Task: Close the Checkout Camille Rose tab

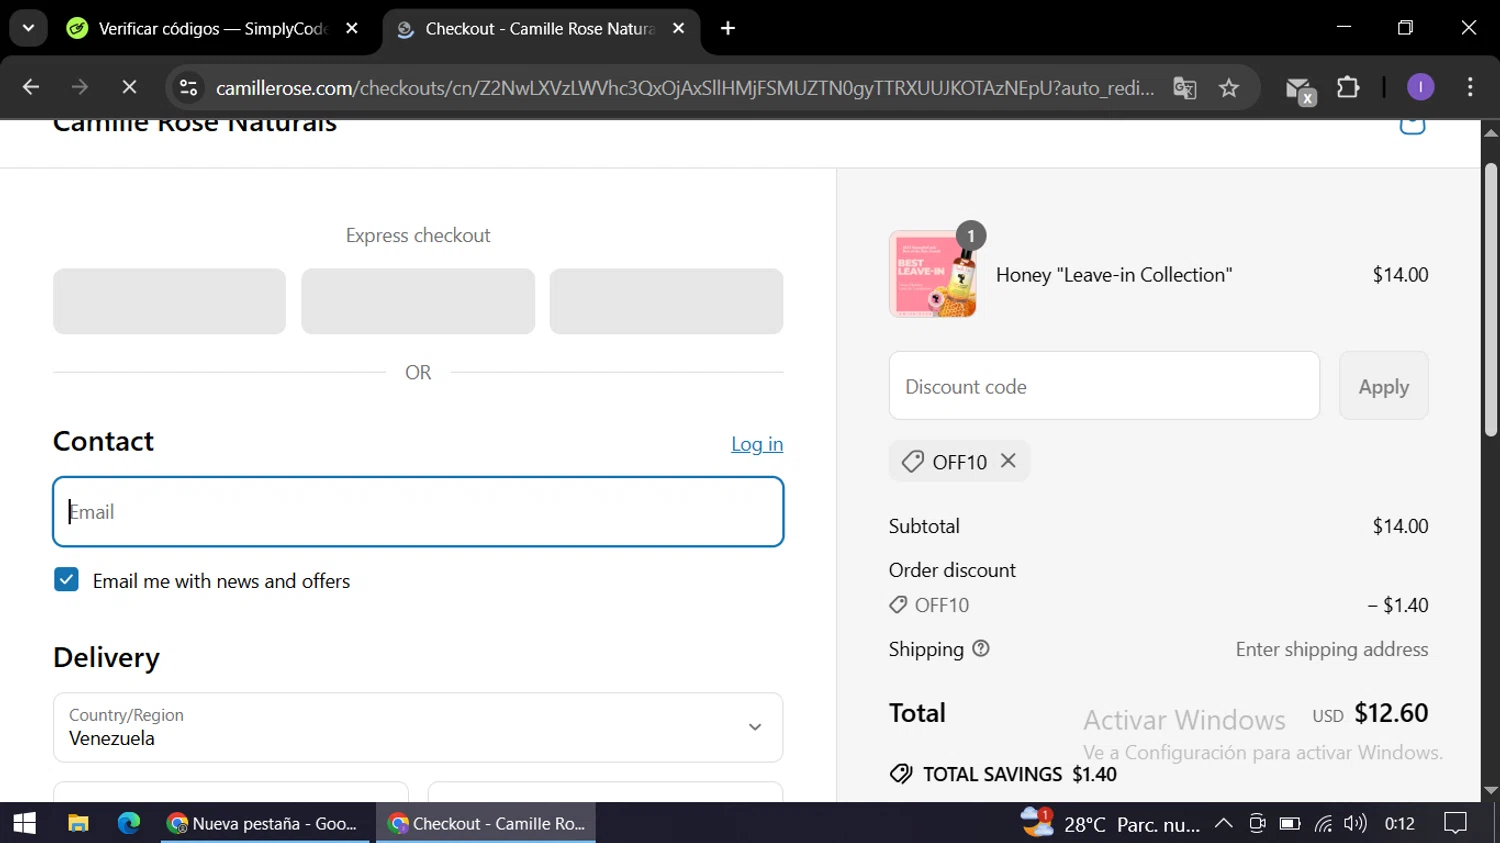Action: click(679, 28)
